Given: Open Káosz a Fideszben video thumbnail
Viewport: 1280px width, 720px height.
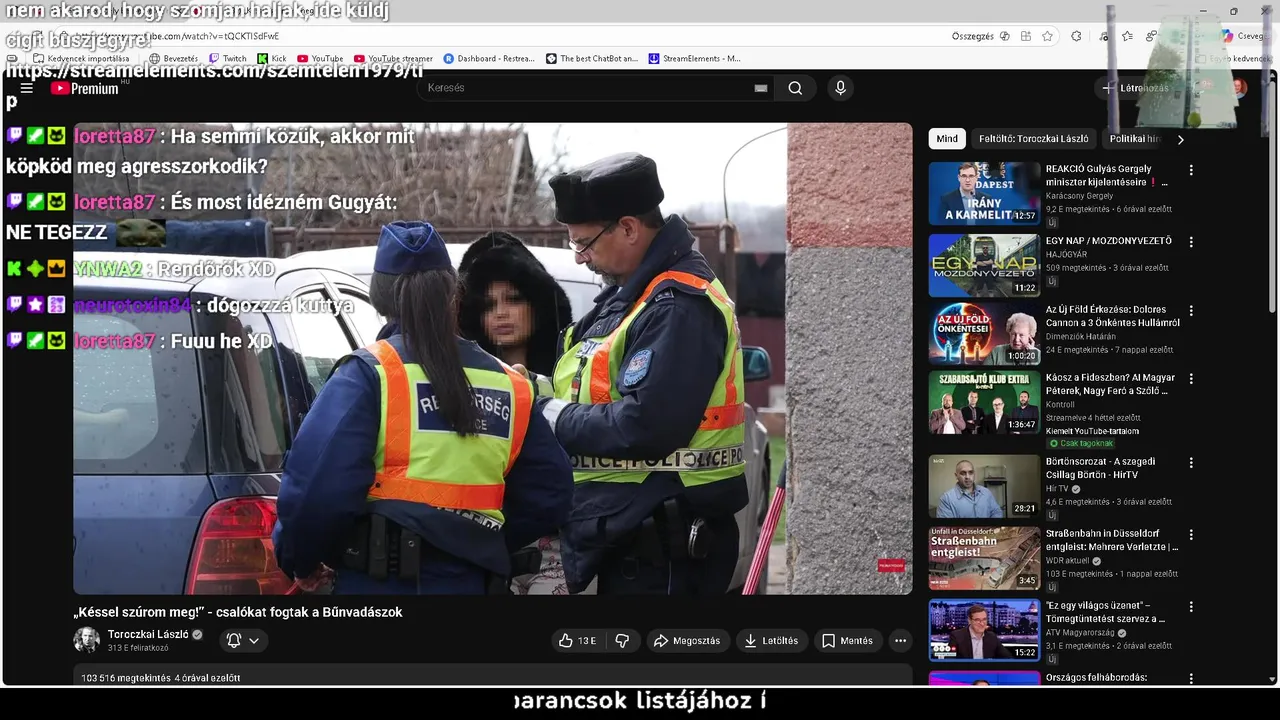Looking at the screenshot, I should tap(984, 403).
